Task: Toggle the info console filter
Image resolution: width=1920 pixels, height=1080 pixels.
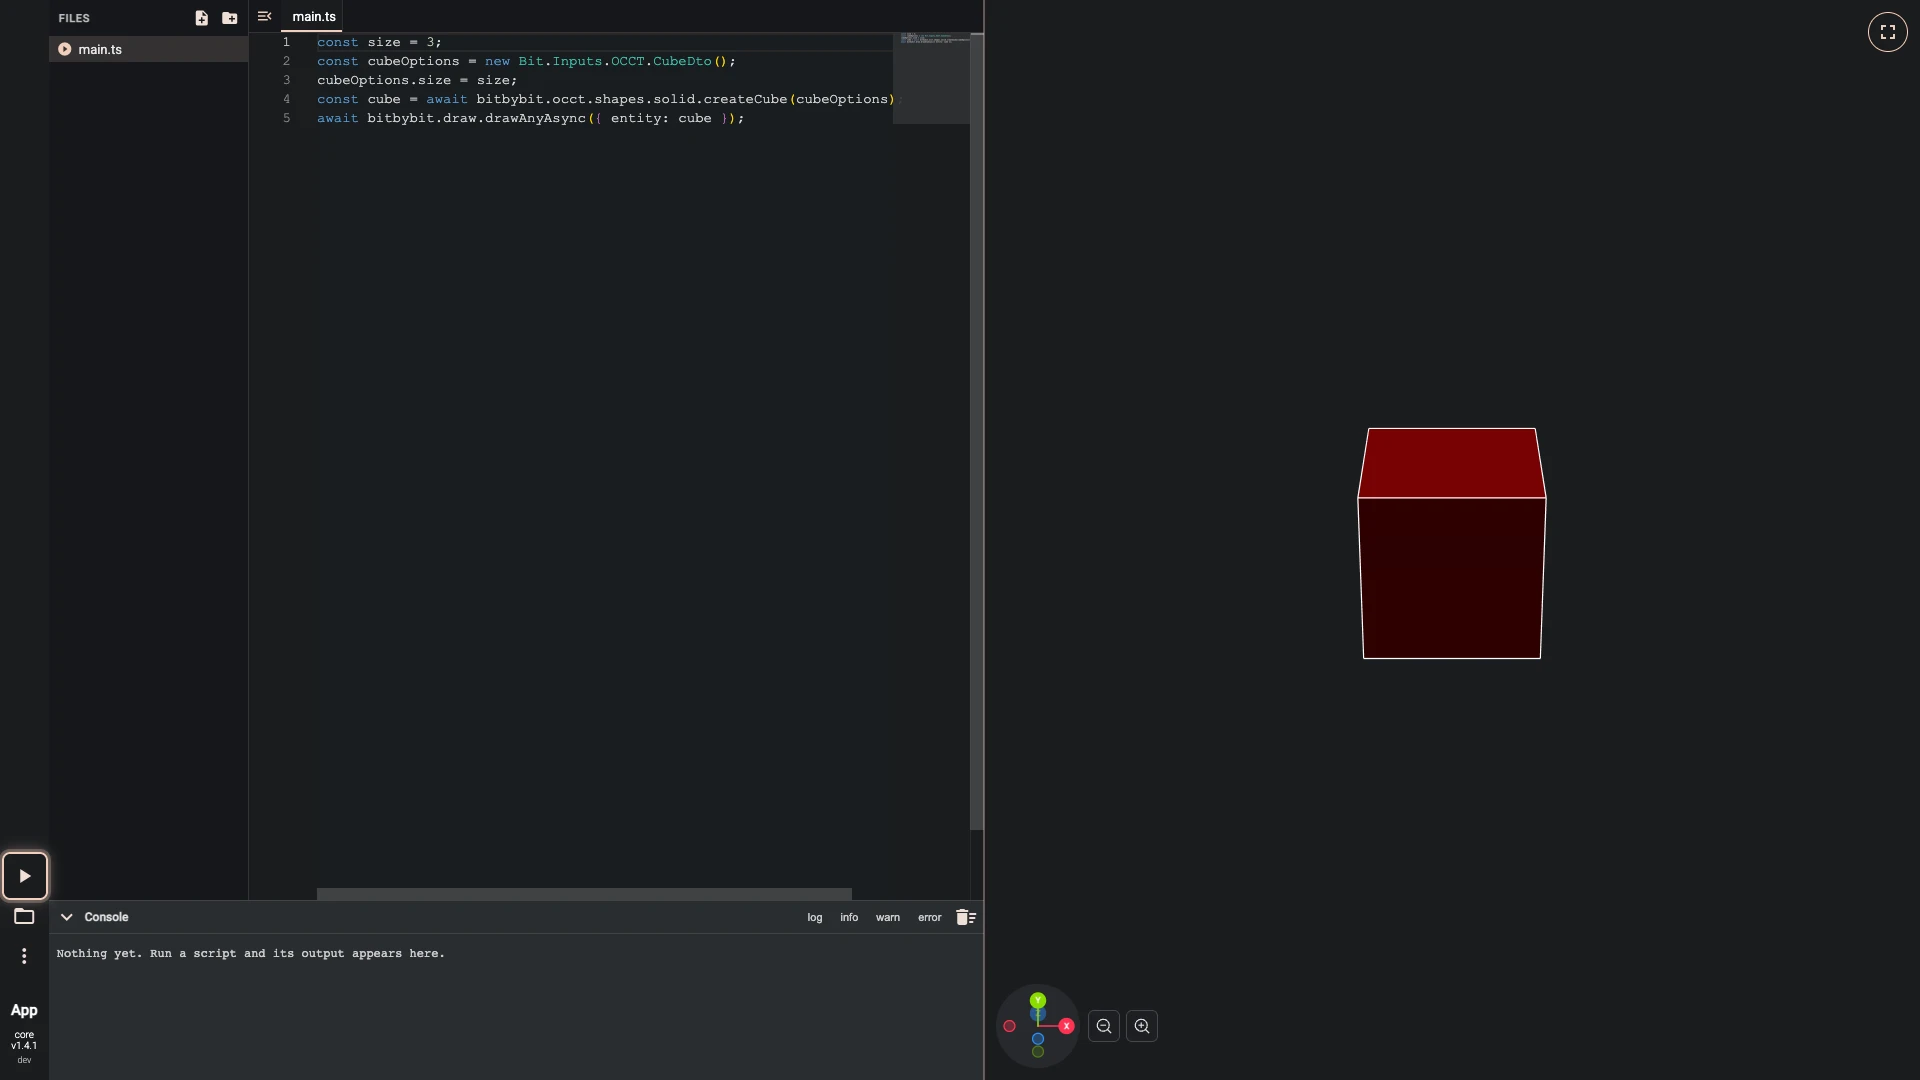Action: coord(849,917)
